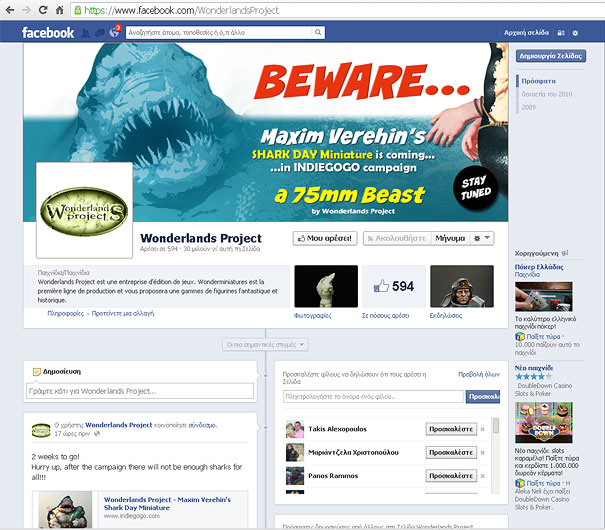Click the 17 ώρες πριν timestamp
The height and width of the screenshot is (530, 605).
point(72,434)
